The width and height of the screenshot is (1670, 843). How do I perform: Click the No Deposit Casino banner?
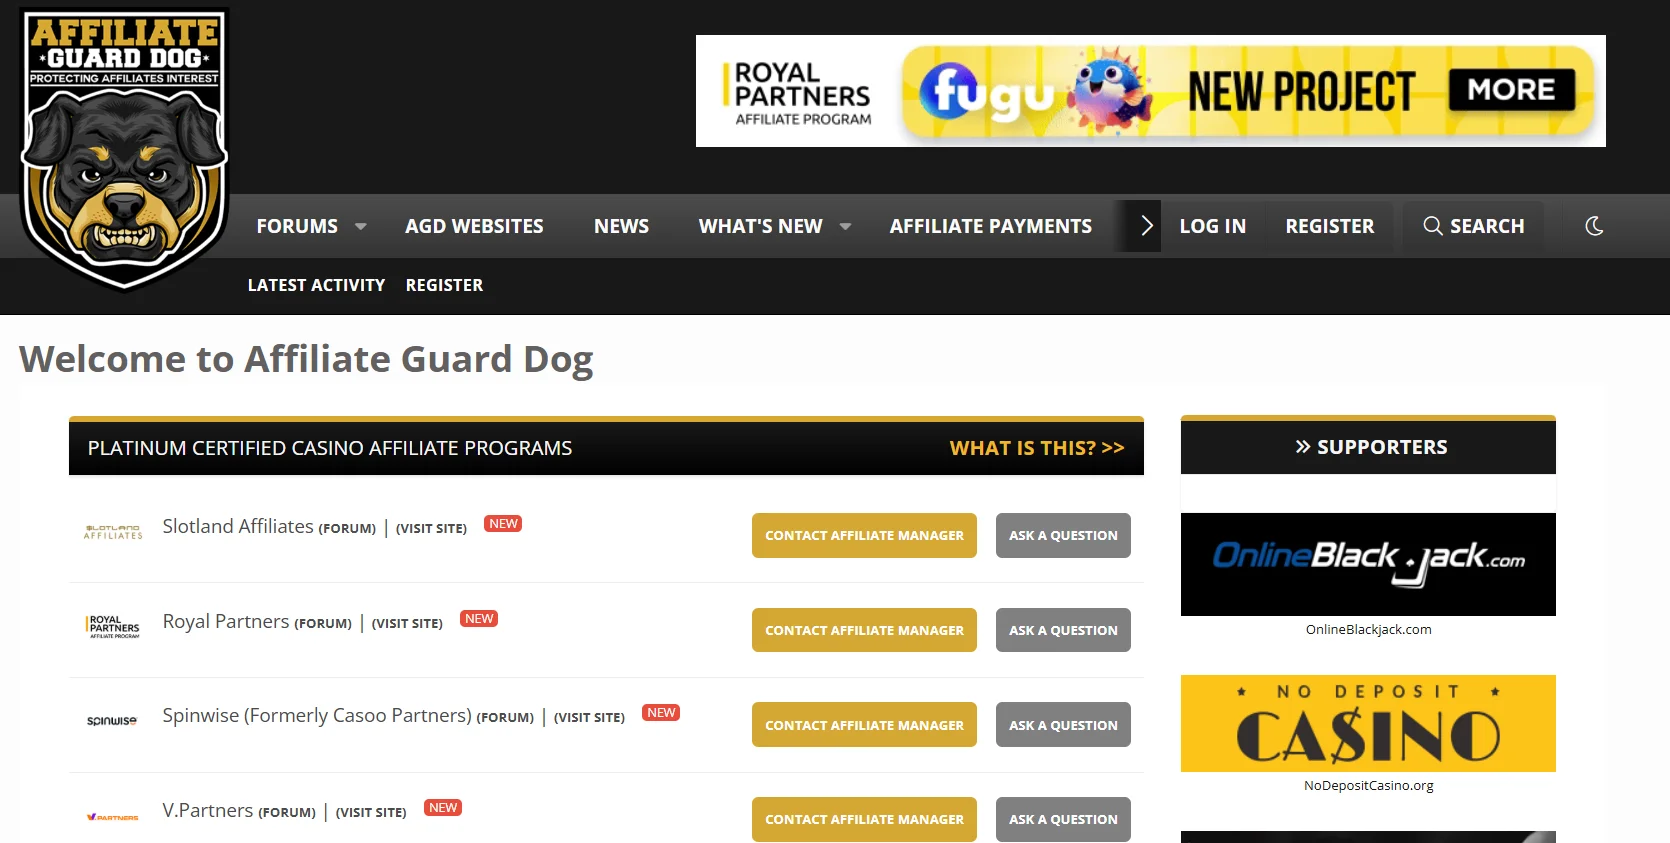pyautogui.click(x=1368, y=723)
